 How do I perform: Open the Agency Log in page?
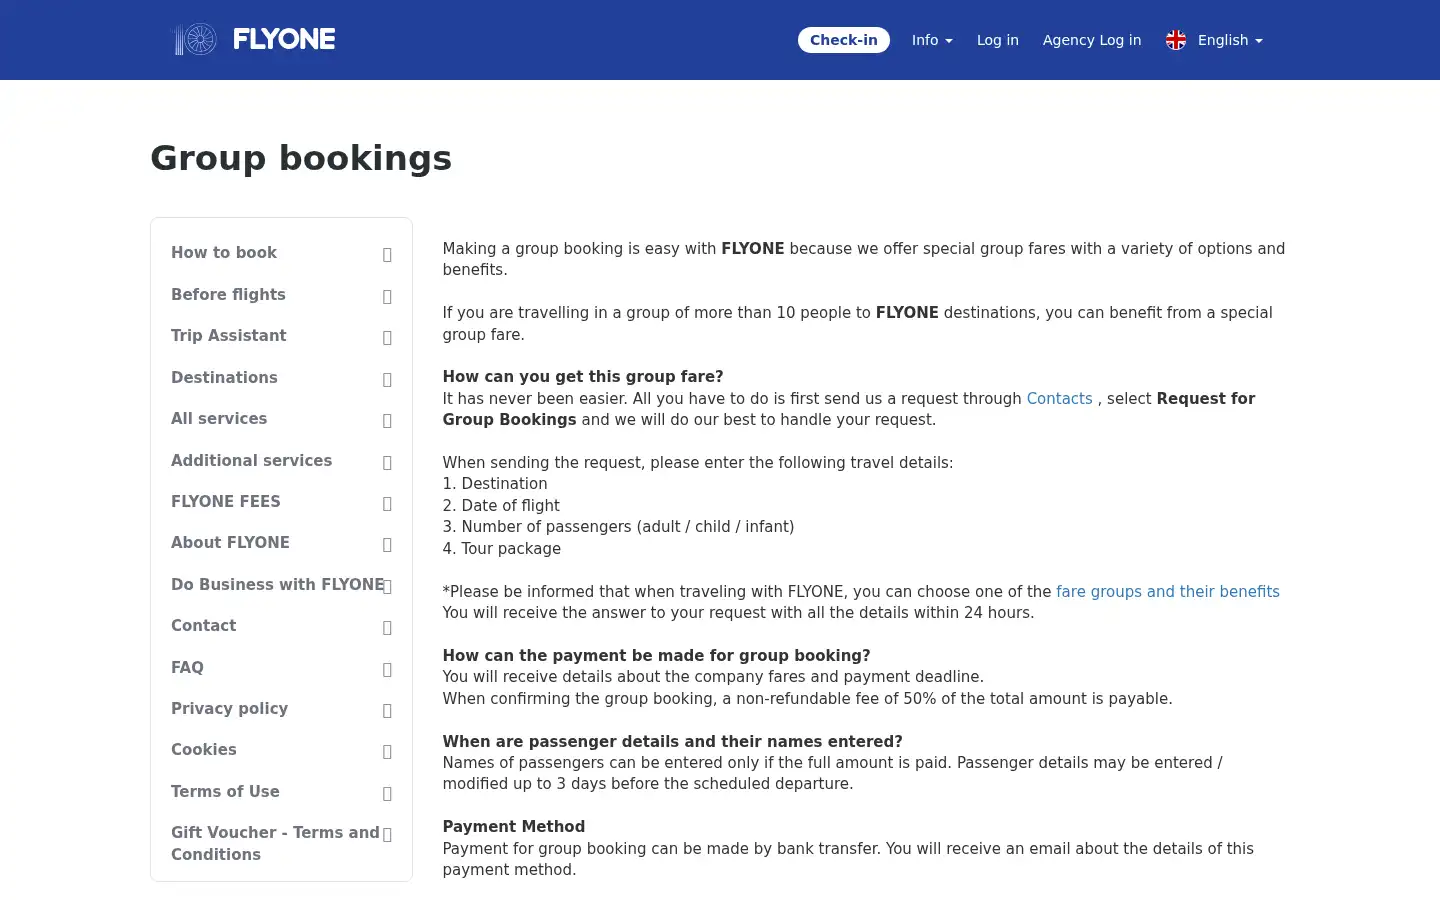pyautogui.click(x=1092, y=40)
